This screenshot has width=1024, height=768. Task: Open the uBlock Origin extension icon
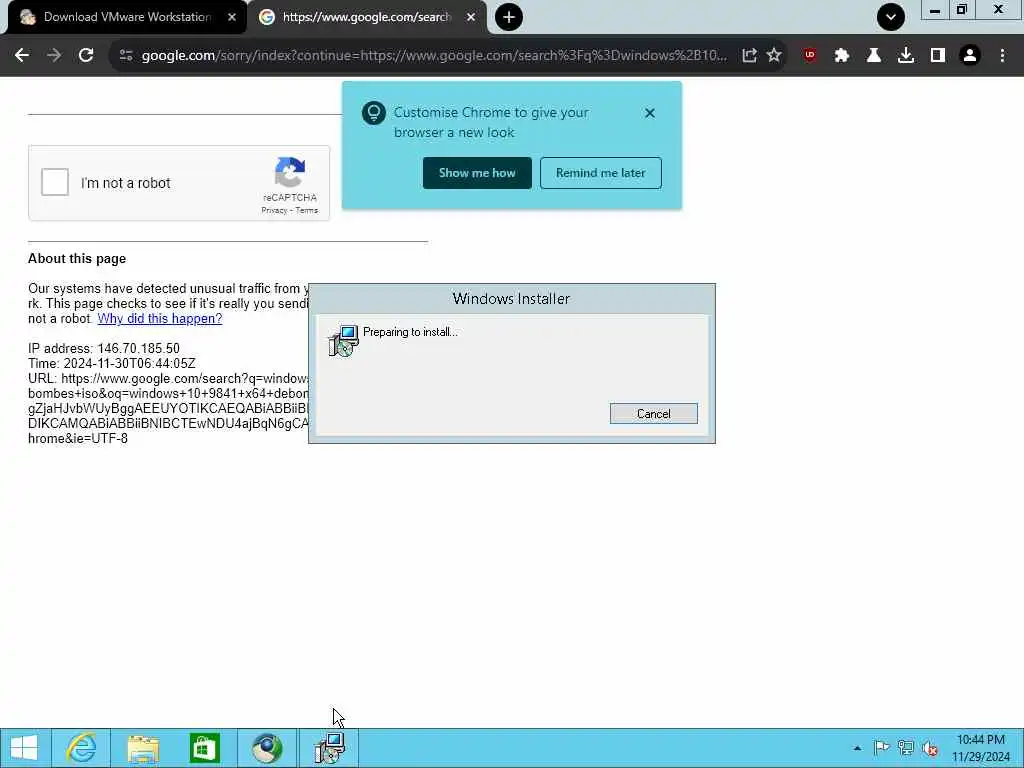click(x=810, y=56)
